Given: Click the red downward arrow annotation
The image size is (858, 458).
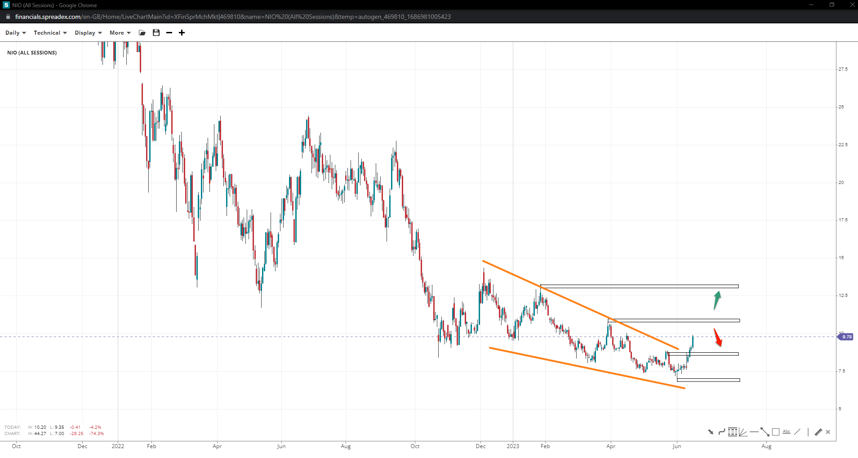Looking at the screenshot, I should click(x=717, y=337).
